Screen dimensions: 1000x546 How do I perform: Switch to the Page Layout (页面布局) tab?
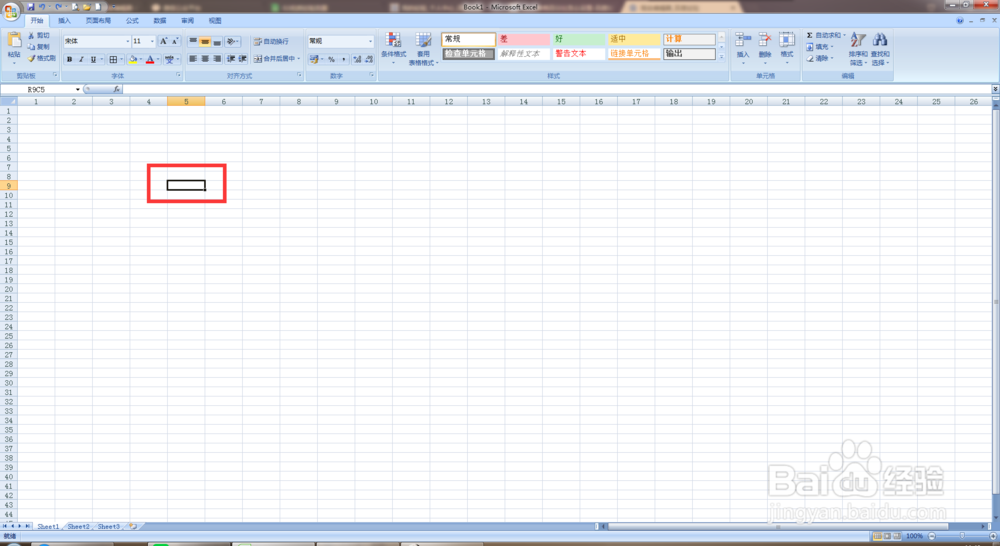click(98, 20)
